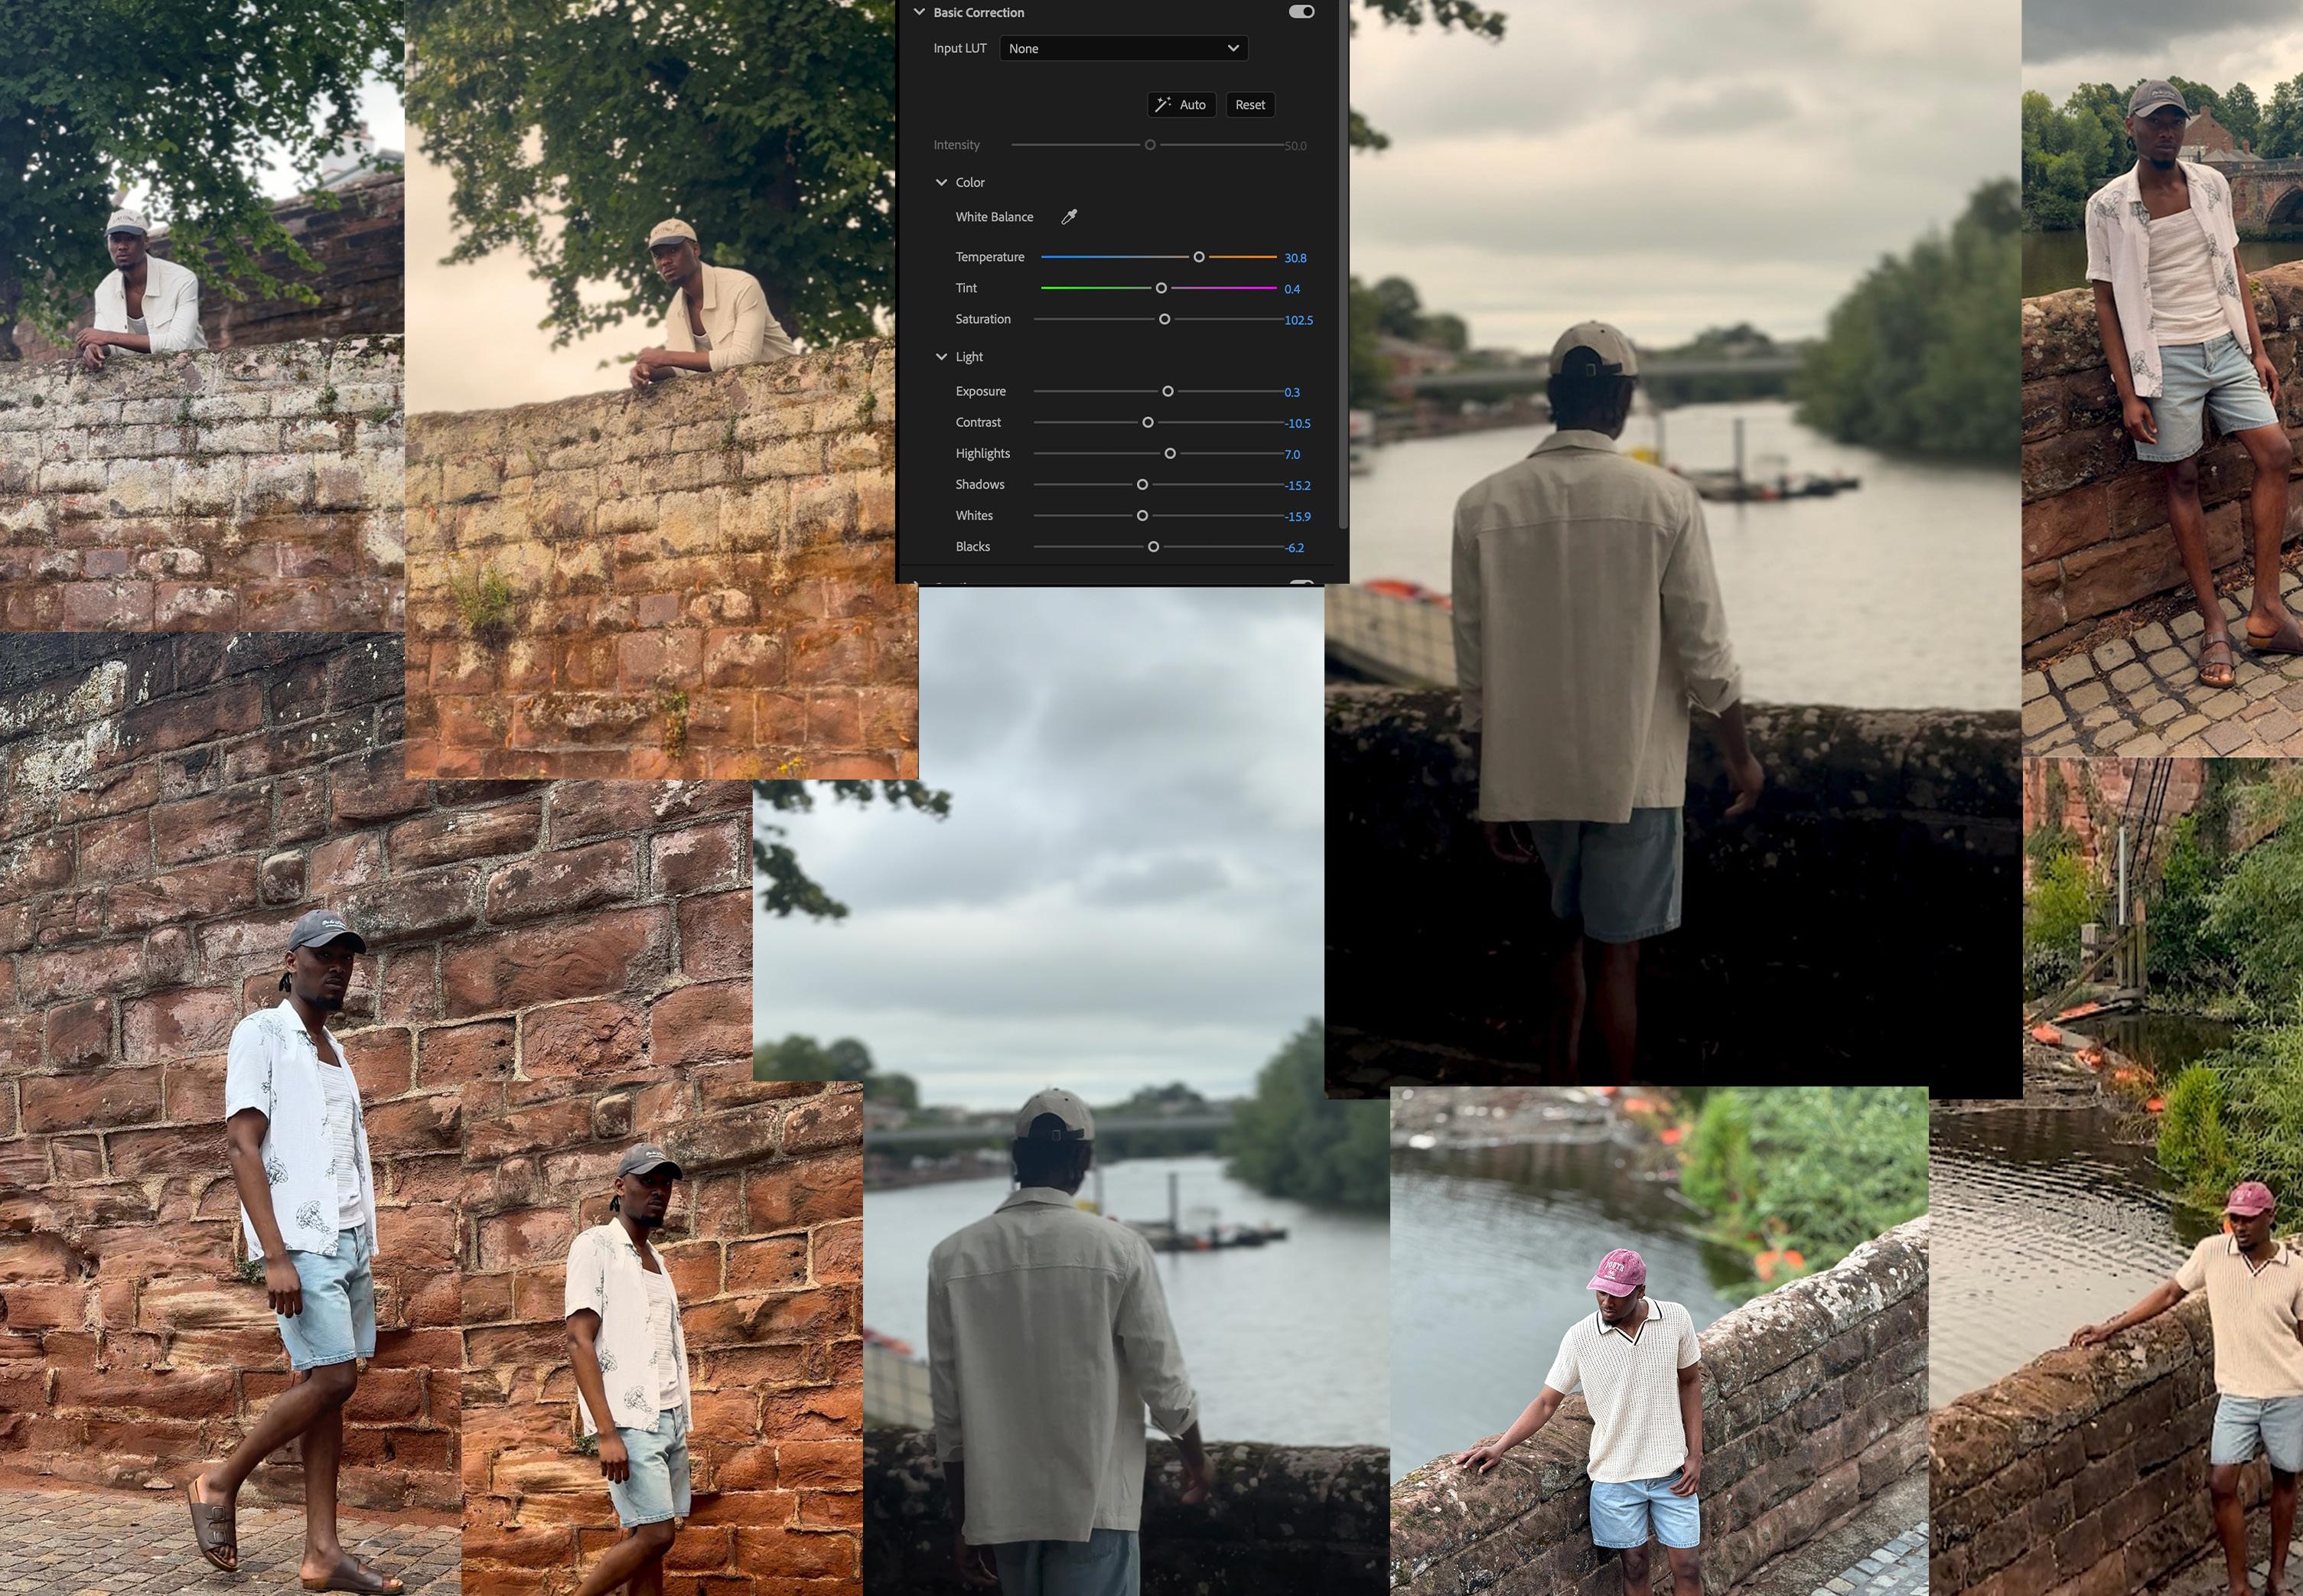
Task: Click the Exposure slider knob
Action: click(1168, 391)
